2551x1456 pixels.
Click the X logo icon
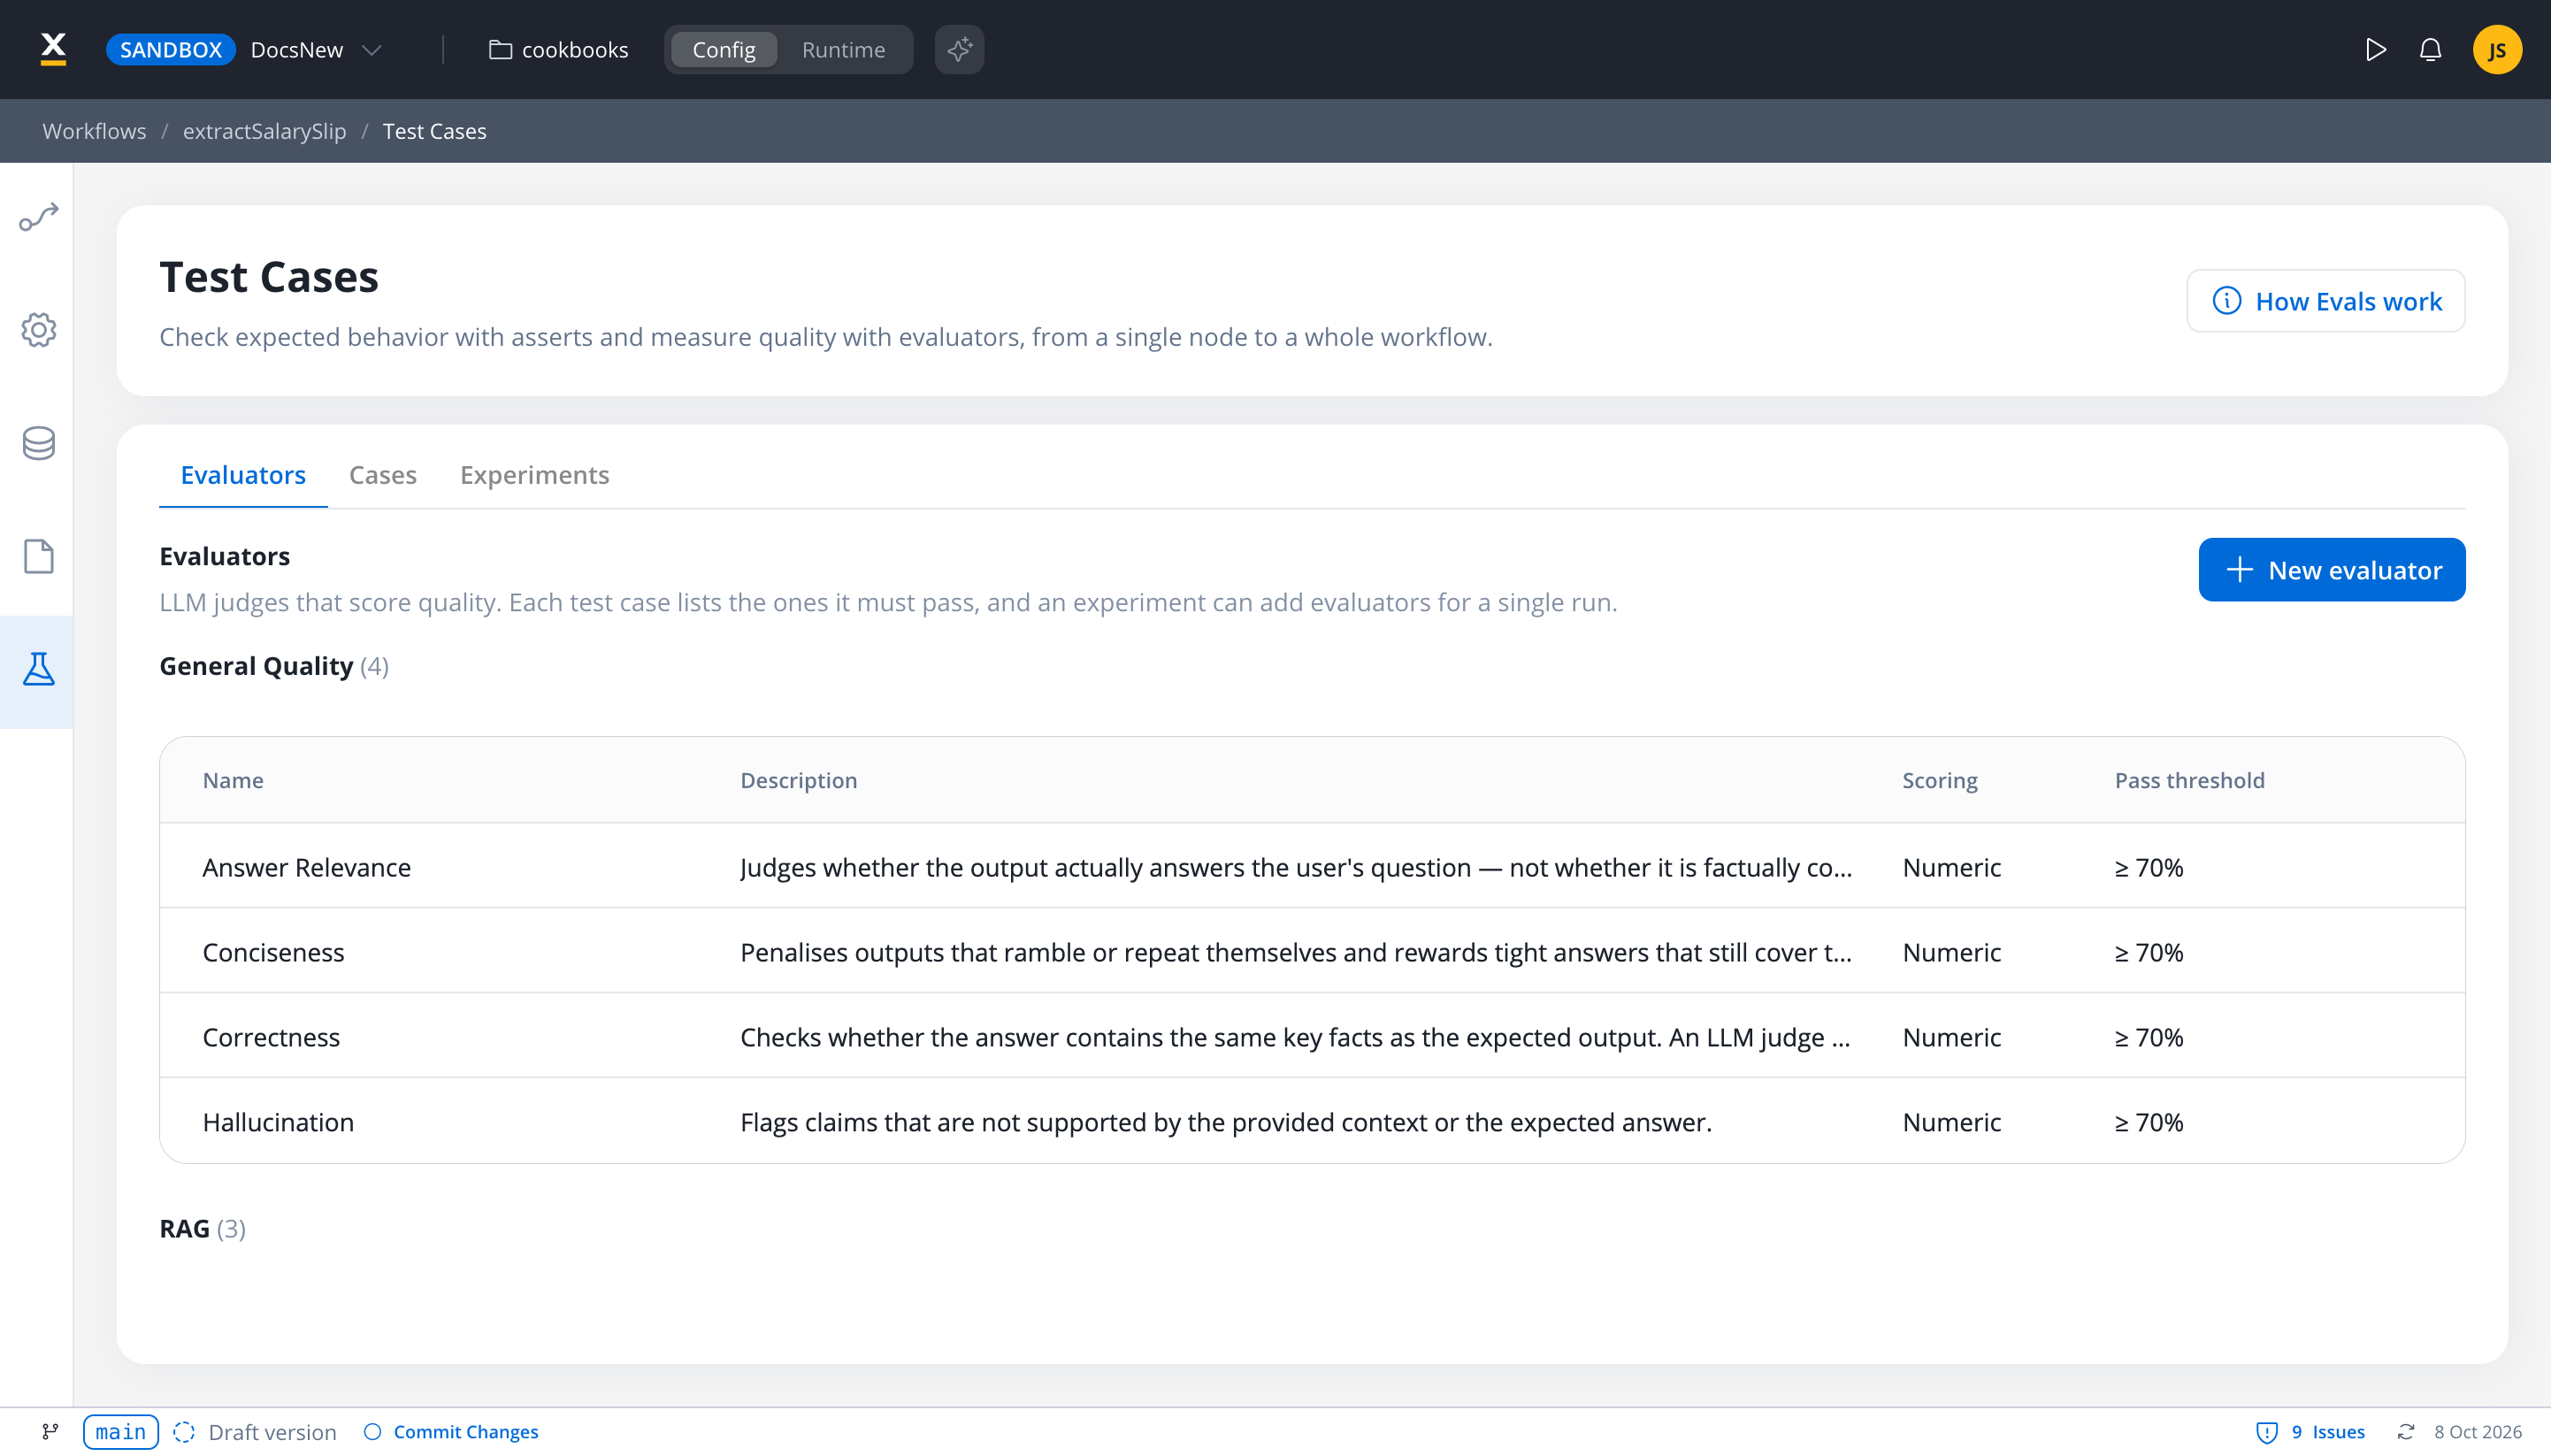[x=53, y=48]
